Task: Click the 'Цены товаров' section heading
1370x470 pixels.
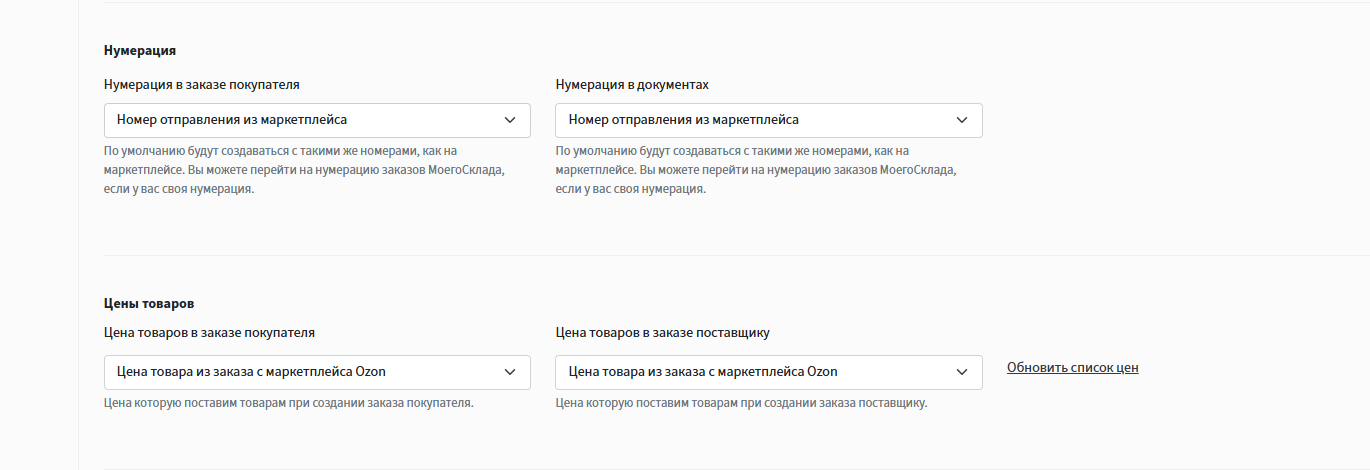Action: (x=149, y=303)
